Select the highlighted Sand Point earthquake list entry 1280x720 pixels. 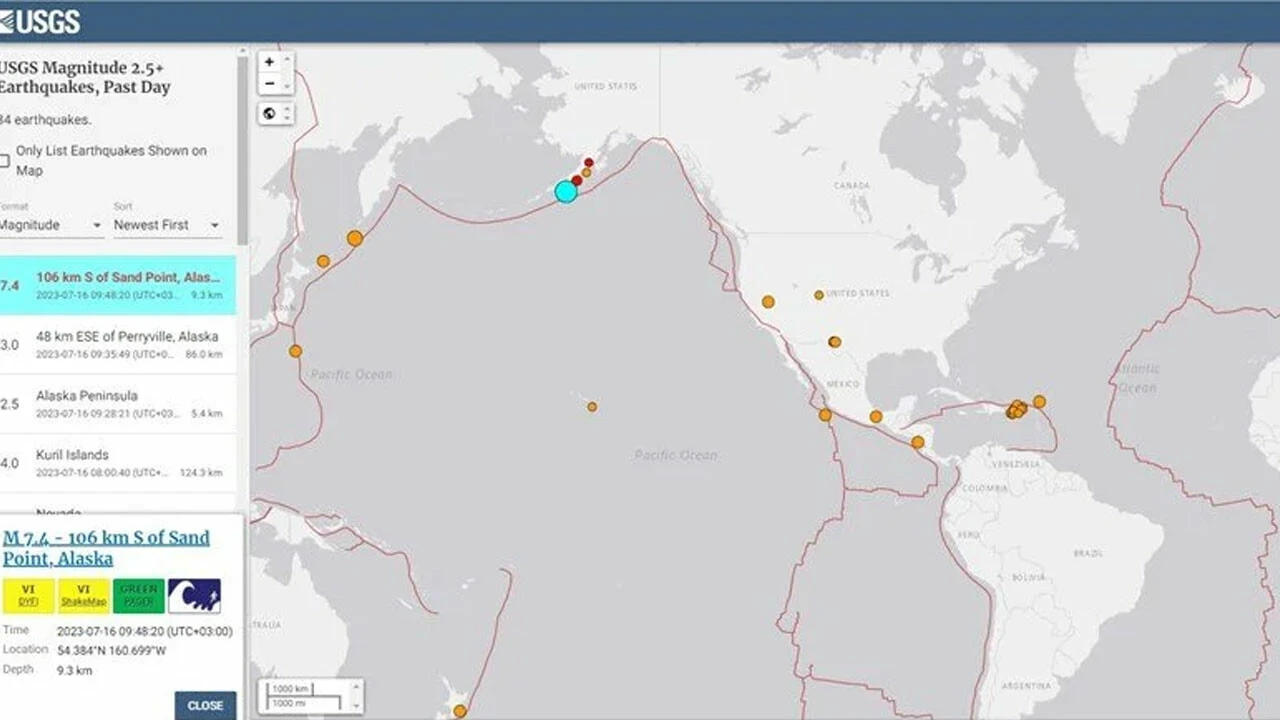click(118, 286)
